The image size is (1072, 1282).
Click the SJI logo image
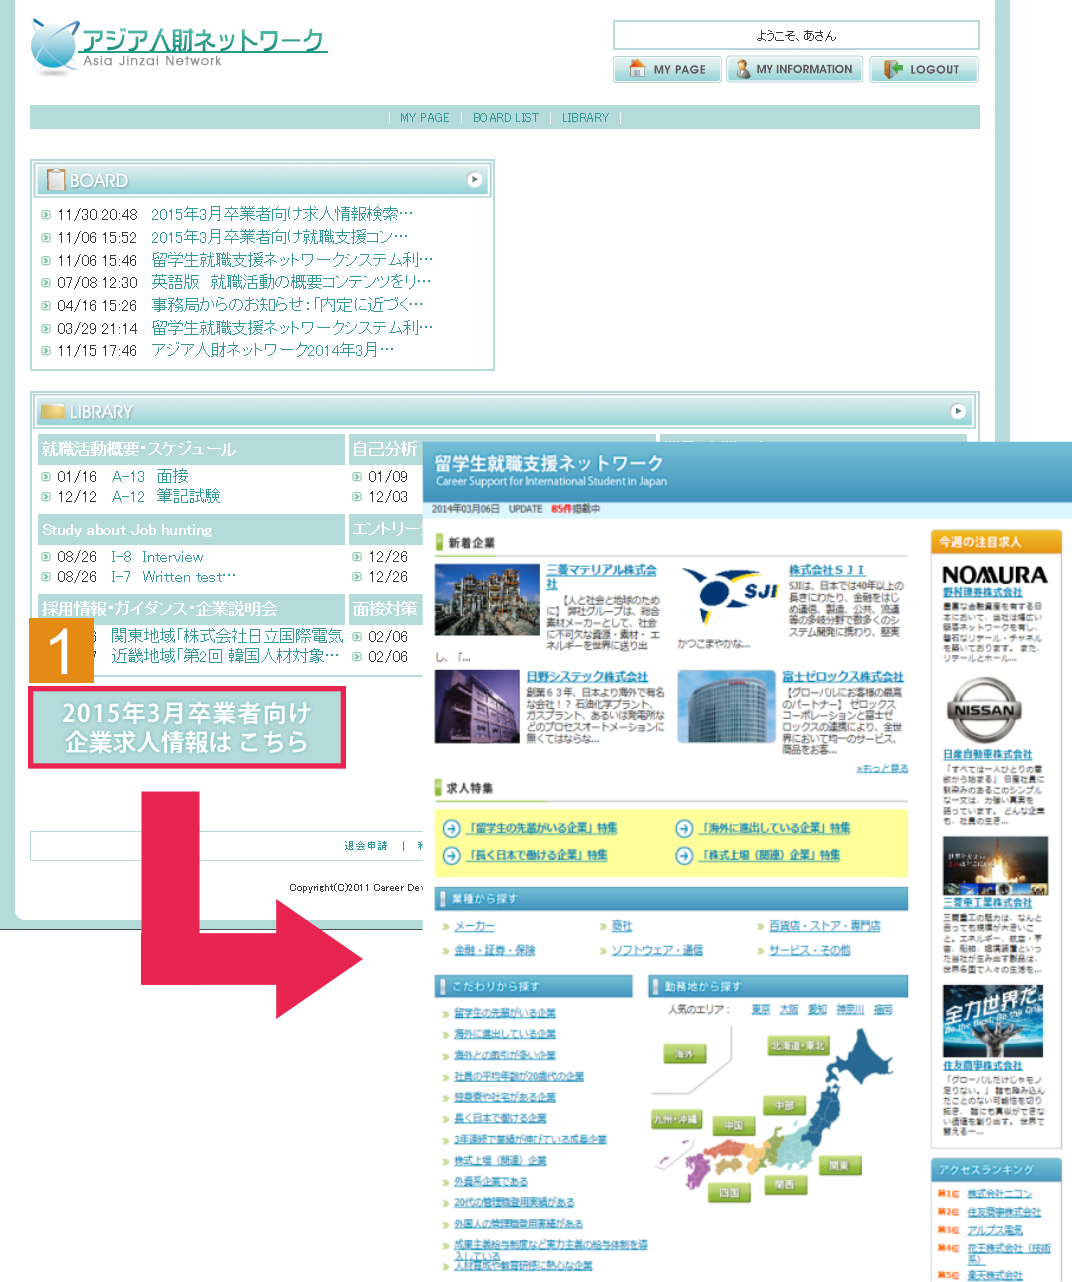coord(729,597)
